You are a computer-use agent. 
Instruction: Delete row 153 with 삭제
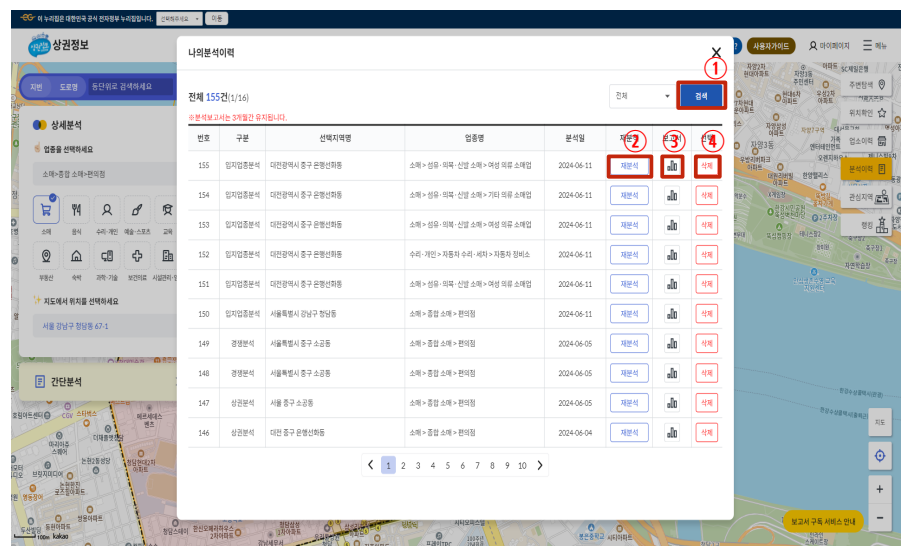click(707, 225)
